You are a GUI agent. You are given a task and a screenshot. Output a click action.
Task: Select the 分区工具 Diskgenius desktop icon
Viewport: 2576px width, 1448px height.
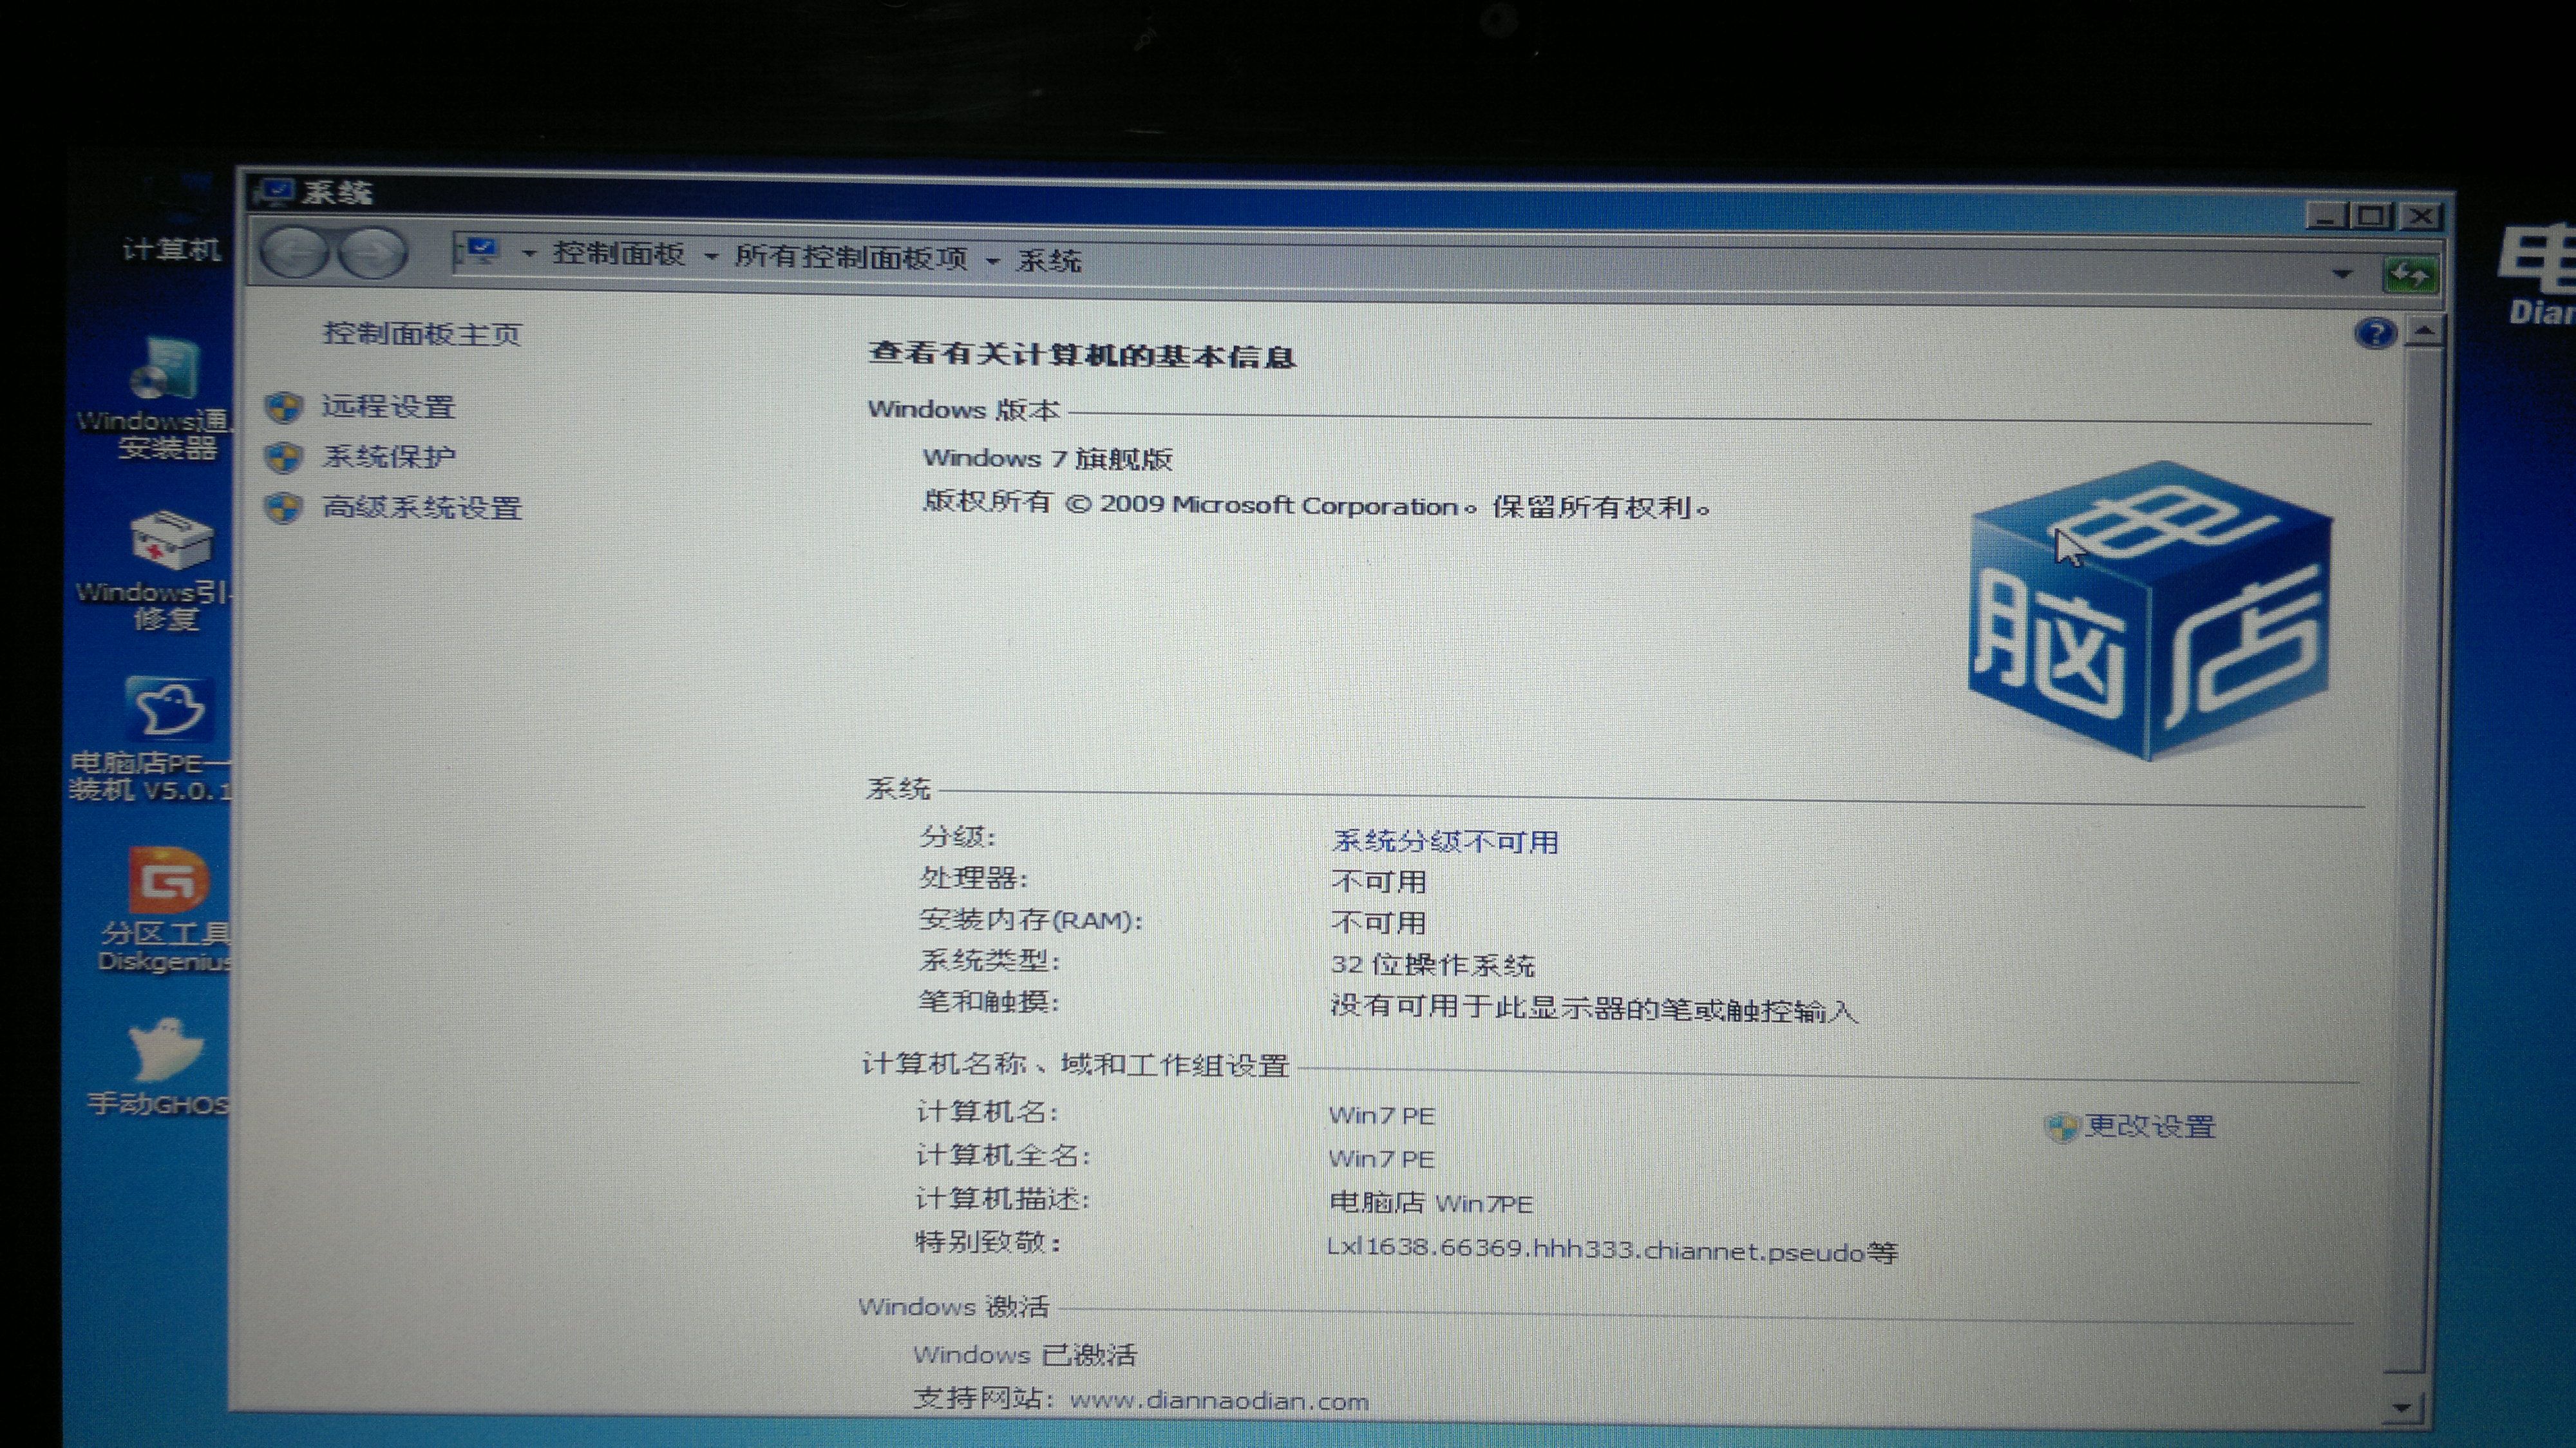(x=165, y=910)
